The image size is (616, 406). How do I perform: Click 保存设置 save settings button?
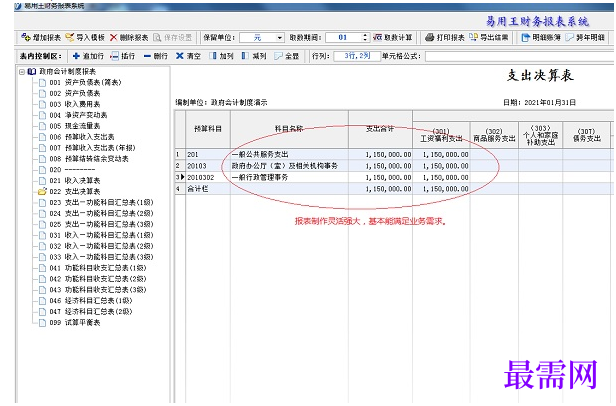pos(172,37)
